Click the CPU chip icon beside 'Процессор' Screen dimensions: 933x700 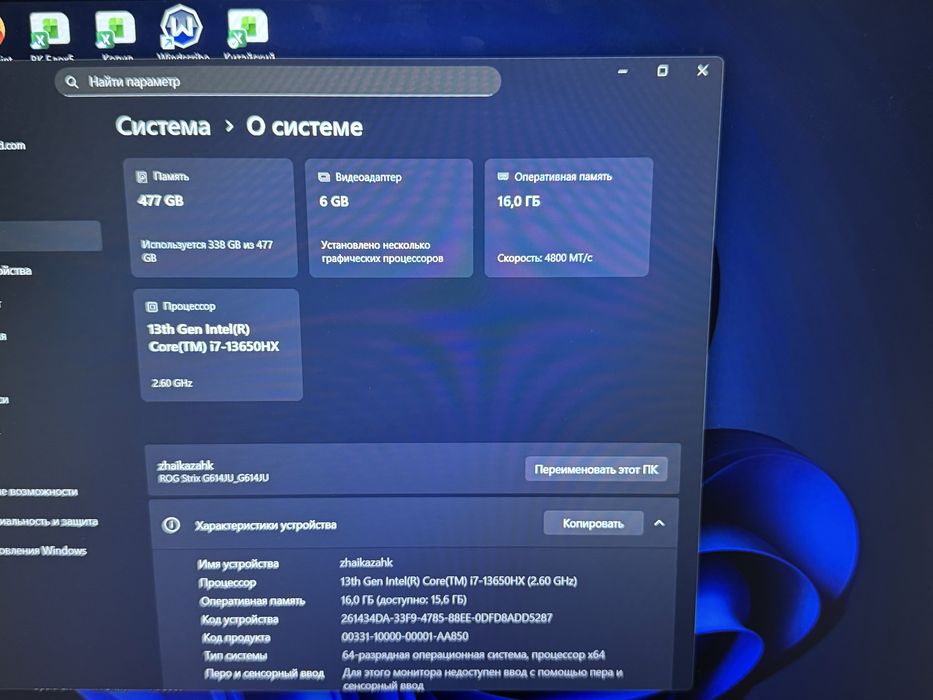(152, 307)
